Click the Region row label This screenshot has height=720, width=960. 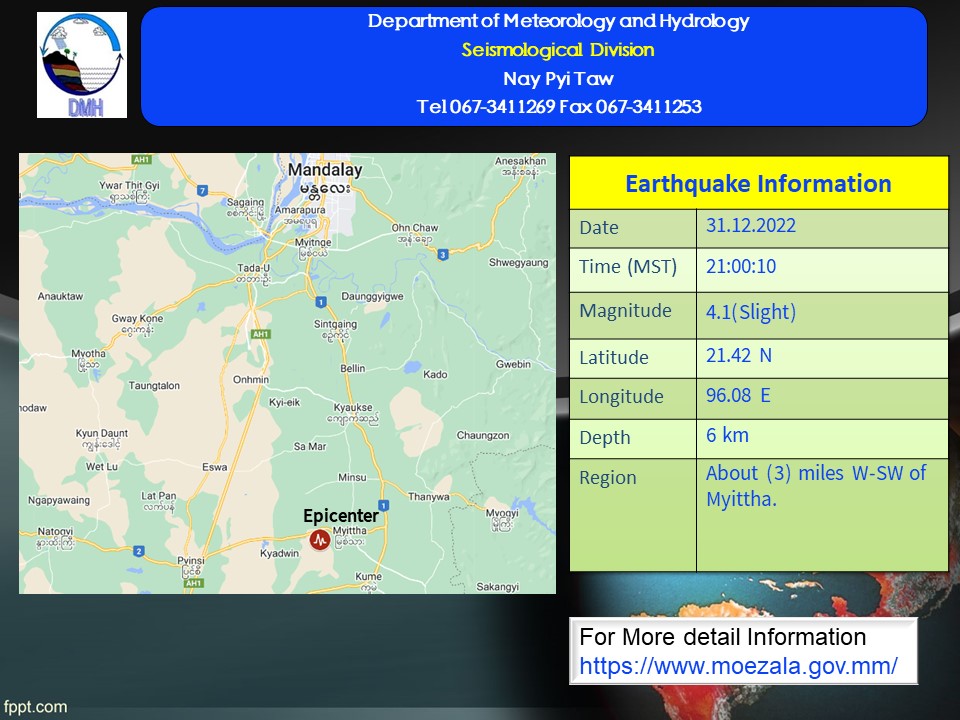point(608,478)
